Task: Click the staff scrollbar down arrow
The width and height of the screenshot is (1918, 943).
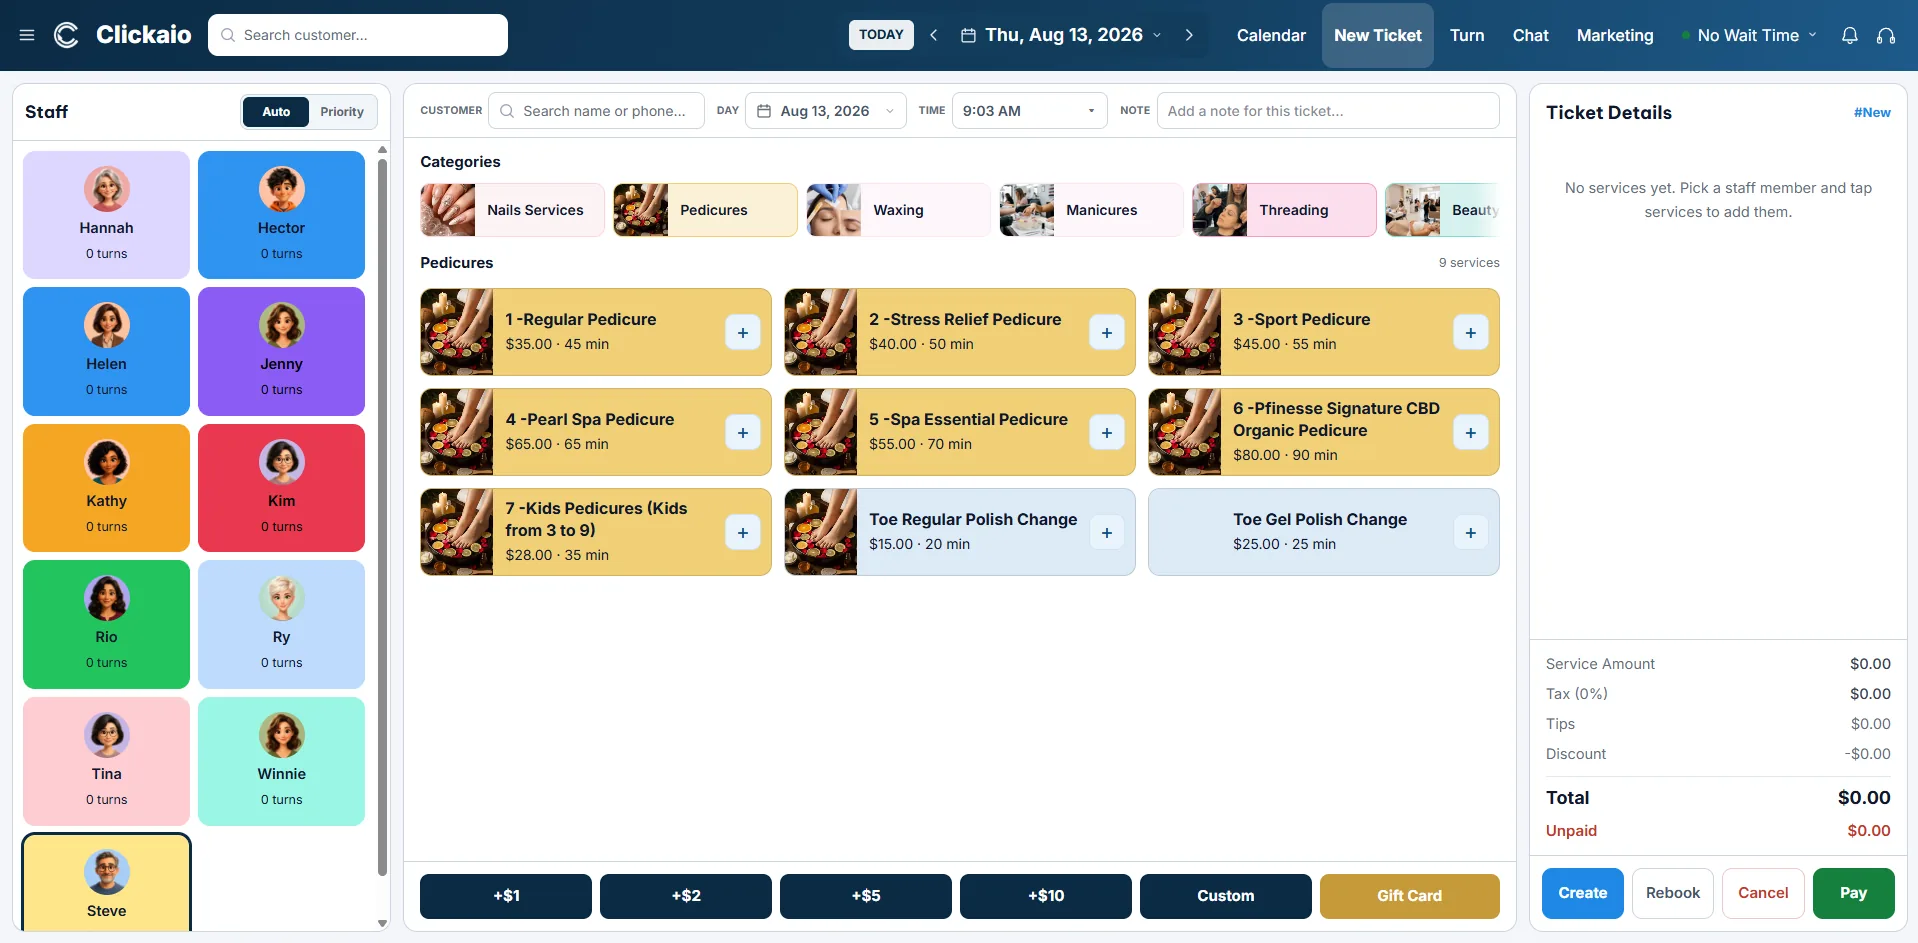Action: (x=383, y=924)
